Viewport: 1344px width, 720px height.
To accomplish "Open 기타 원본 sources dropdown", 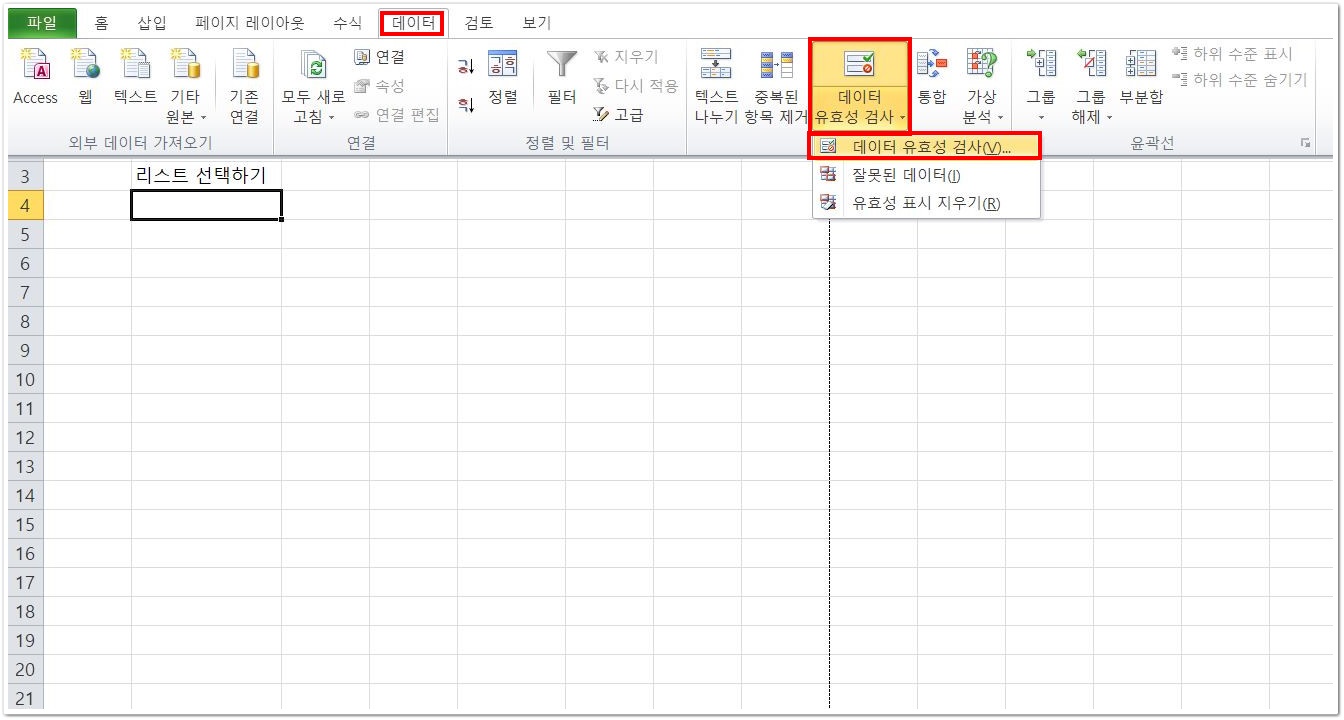I will click(x=186, y=87).
